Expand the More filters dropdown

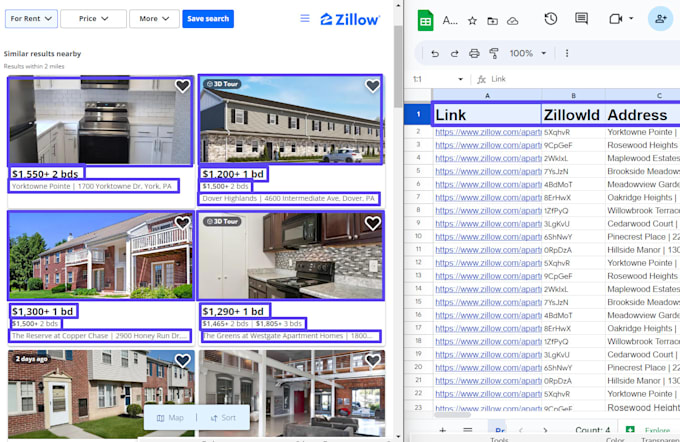pyautogui.click(x=154, y=19)
